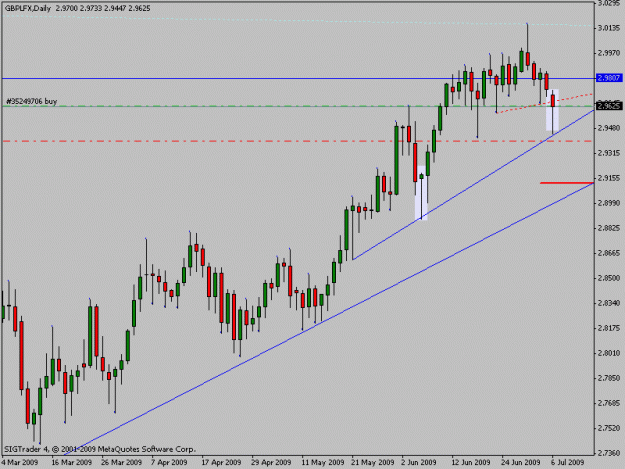625x469 pixels.
Task: Click the 2.8175 price axis label
Action: (609, 328)
